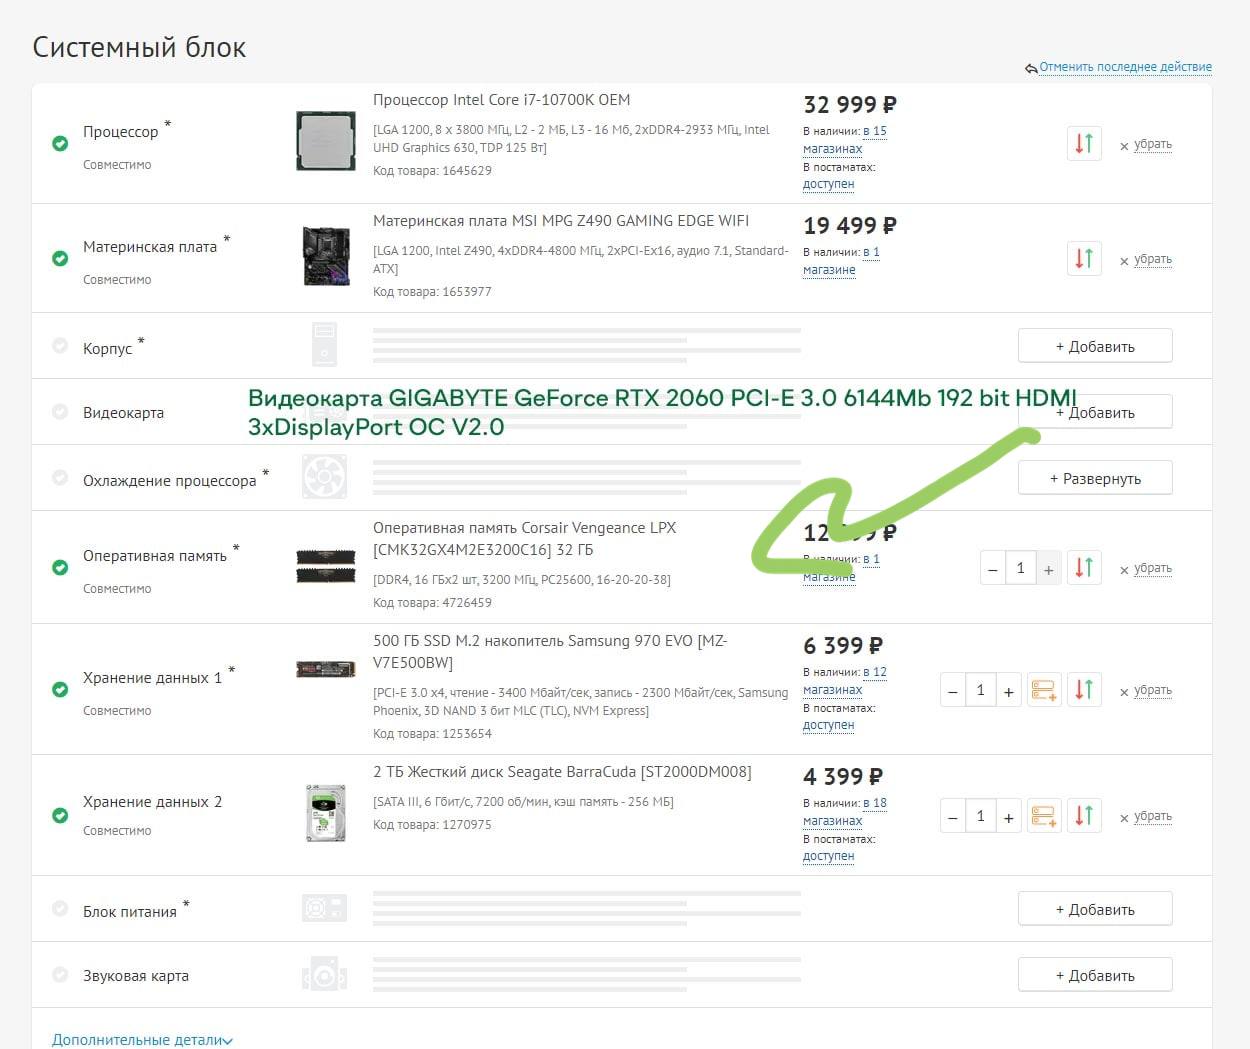Open Процессор Intel Core i7-10700K OEM title
Viewport: 1250px width, 1049px height.
pos(501,100)
